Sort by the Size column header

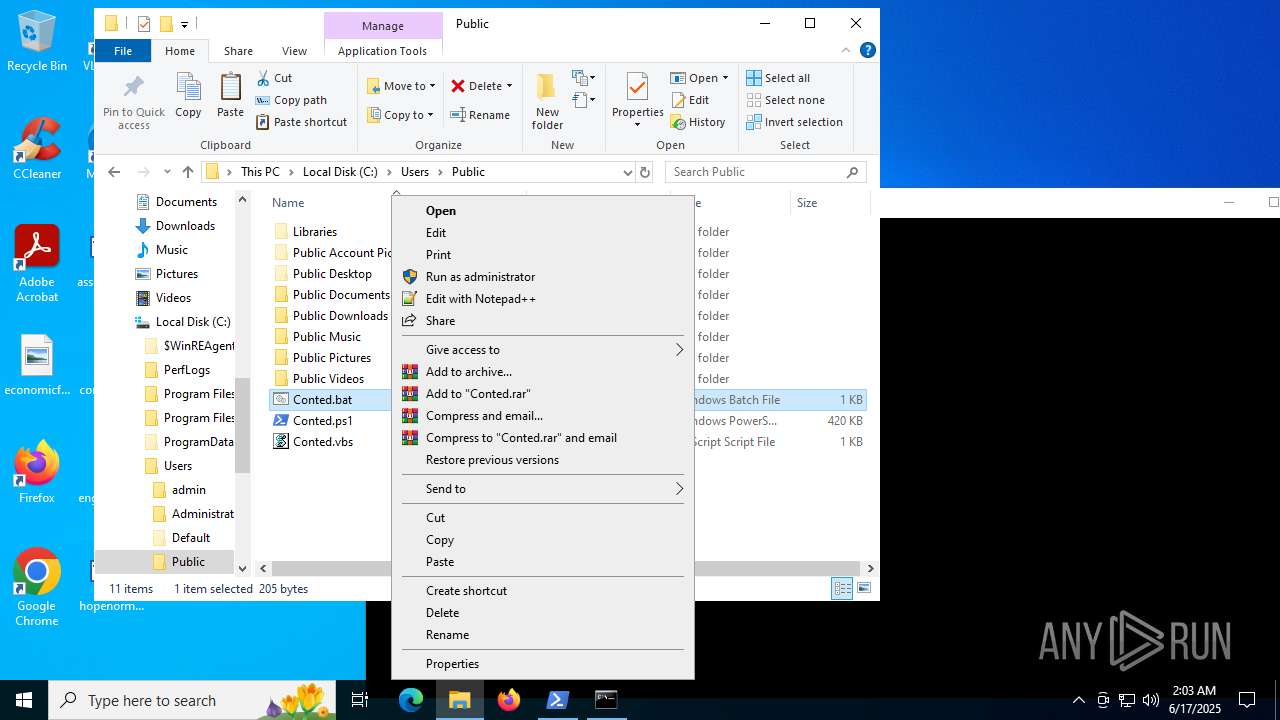tap(807, 203)
